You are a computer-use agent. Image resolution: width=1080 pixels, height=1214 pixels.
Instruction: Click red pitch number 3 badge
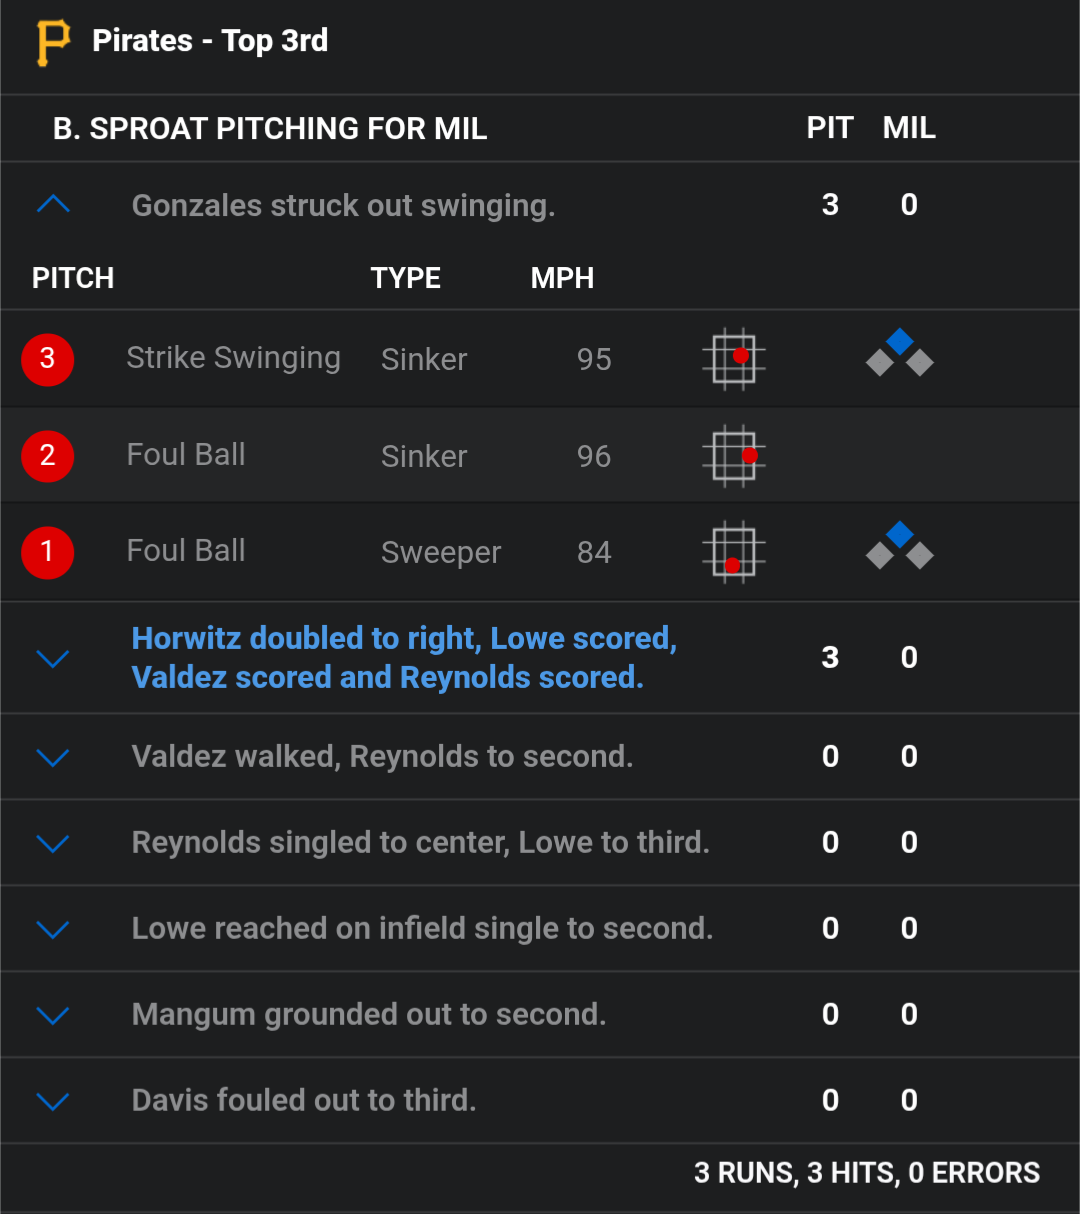coord(47,358)
